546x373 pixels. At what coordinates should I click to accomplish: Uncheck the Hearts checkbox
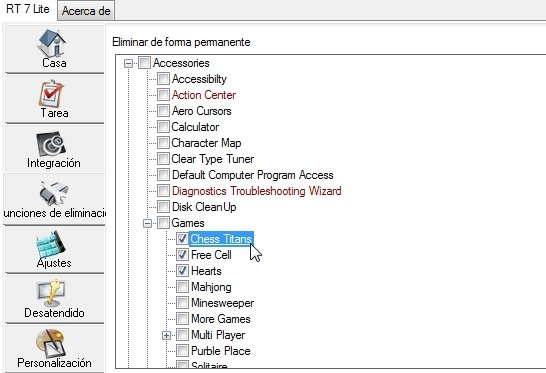[182, 271]
